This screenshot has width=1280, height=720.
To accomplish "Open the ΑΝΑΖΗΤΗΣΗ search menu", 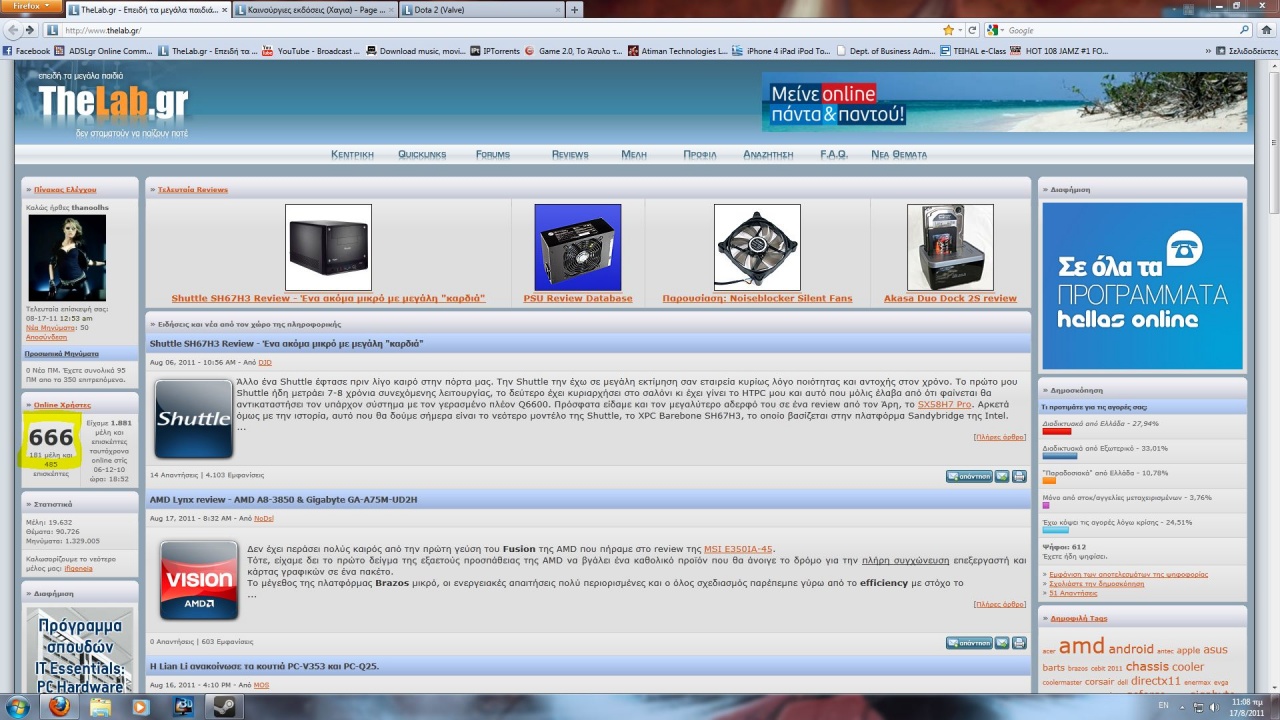I will point(768,154).
